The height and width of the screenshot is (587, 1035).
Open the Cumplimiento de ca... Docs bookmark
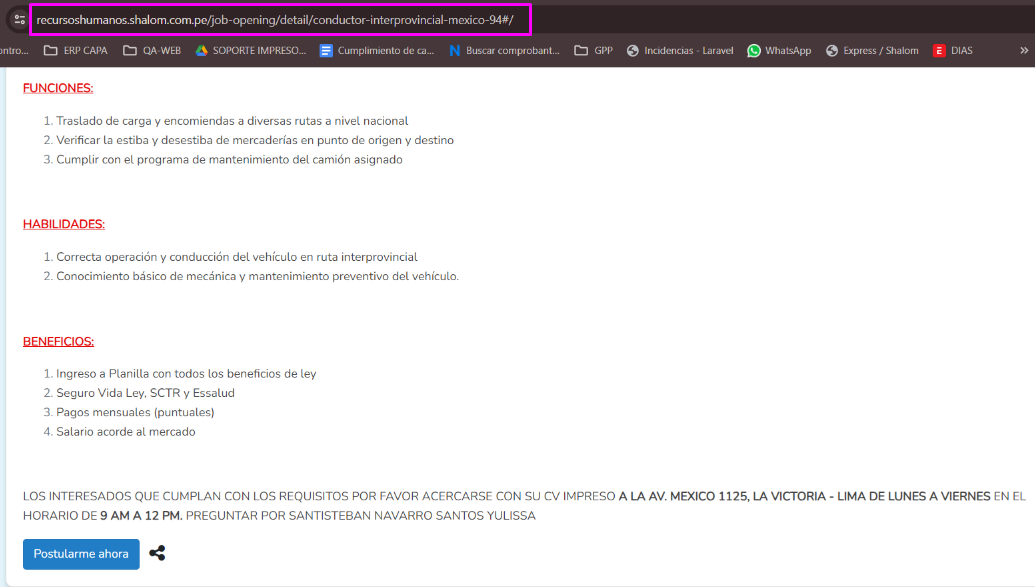pyautogui.click(x=377, y=50)
